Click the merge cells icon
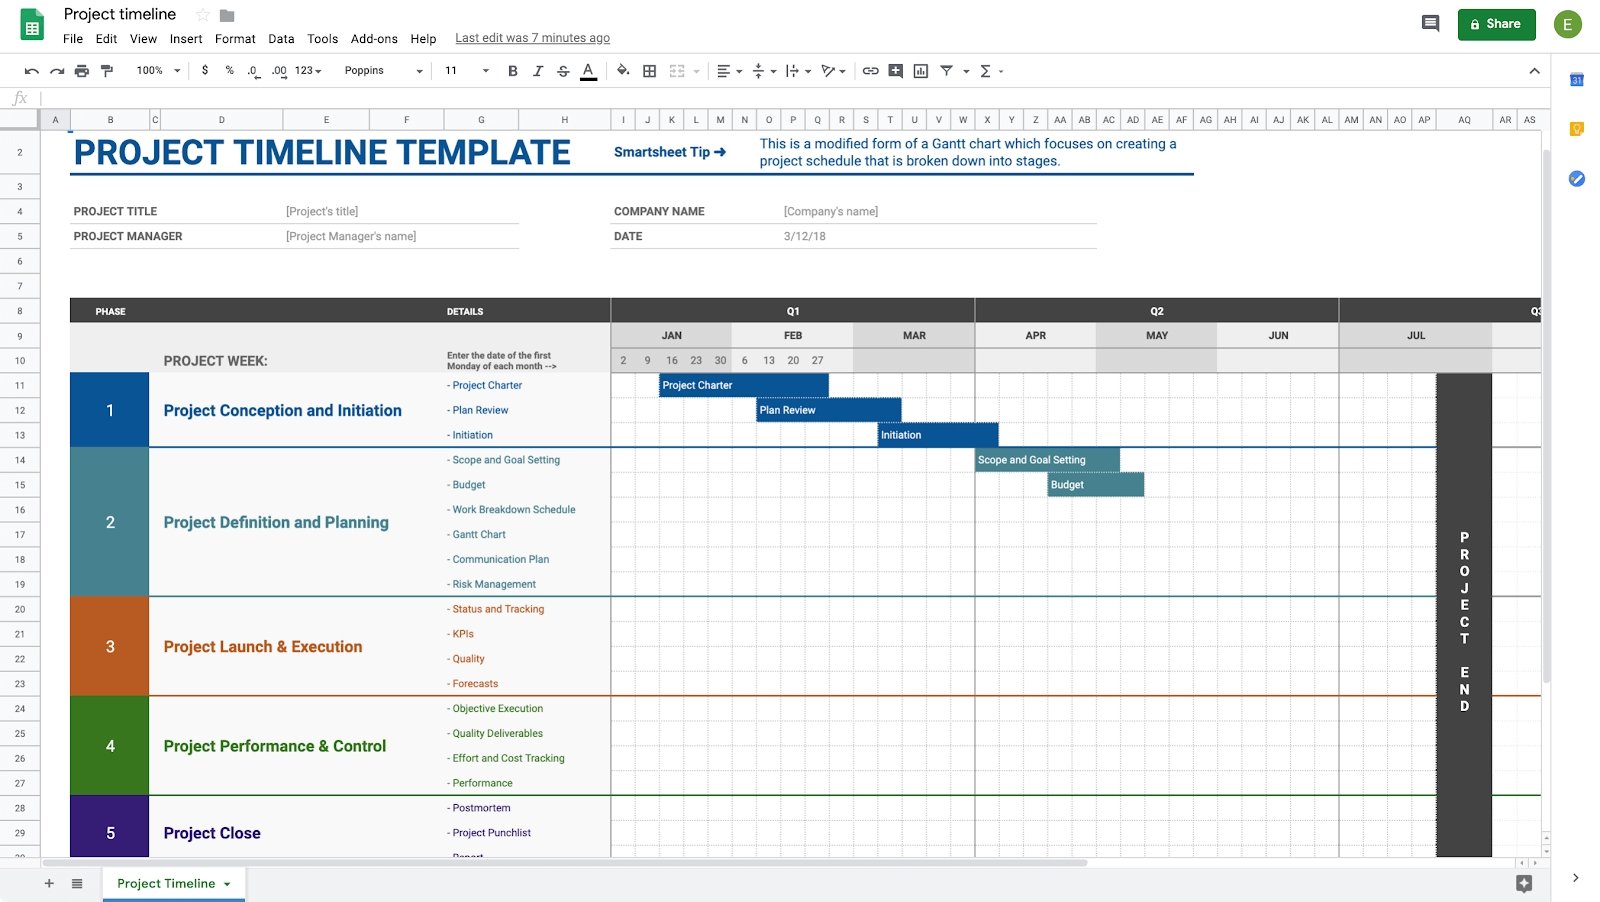 point(677,71)
